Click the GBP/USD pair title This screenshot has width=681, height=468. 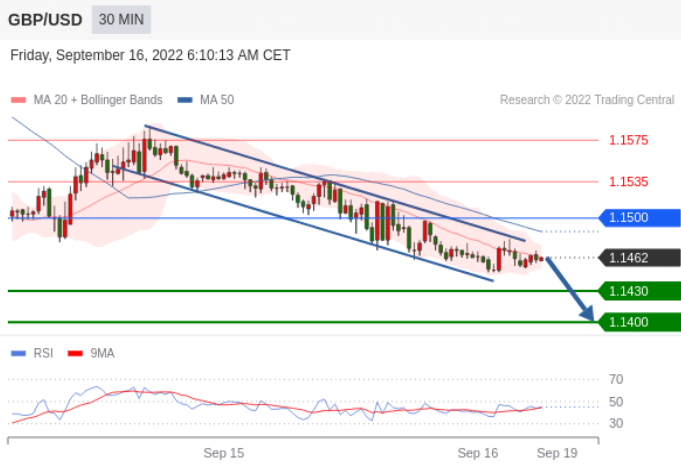click(45, 20)
